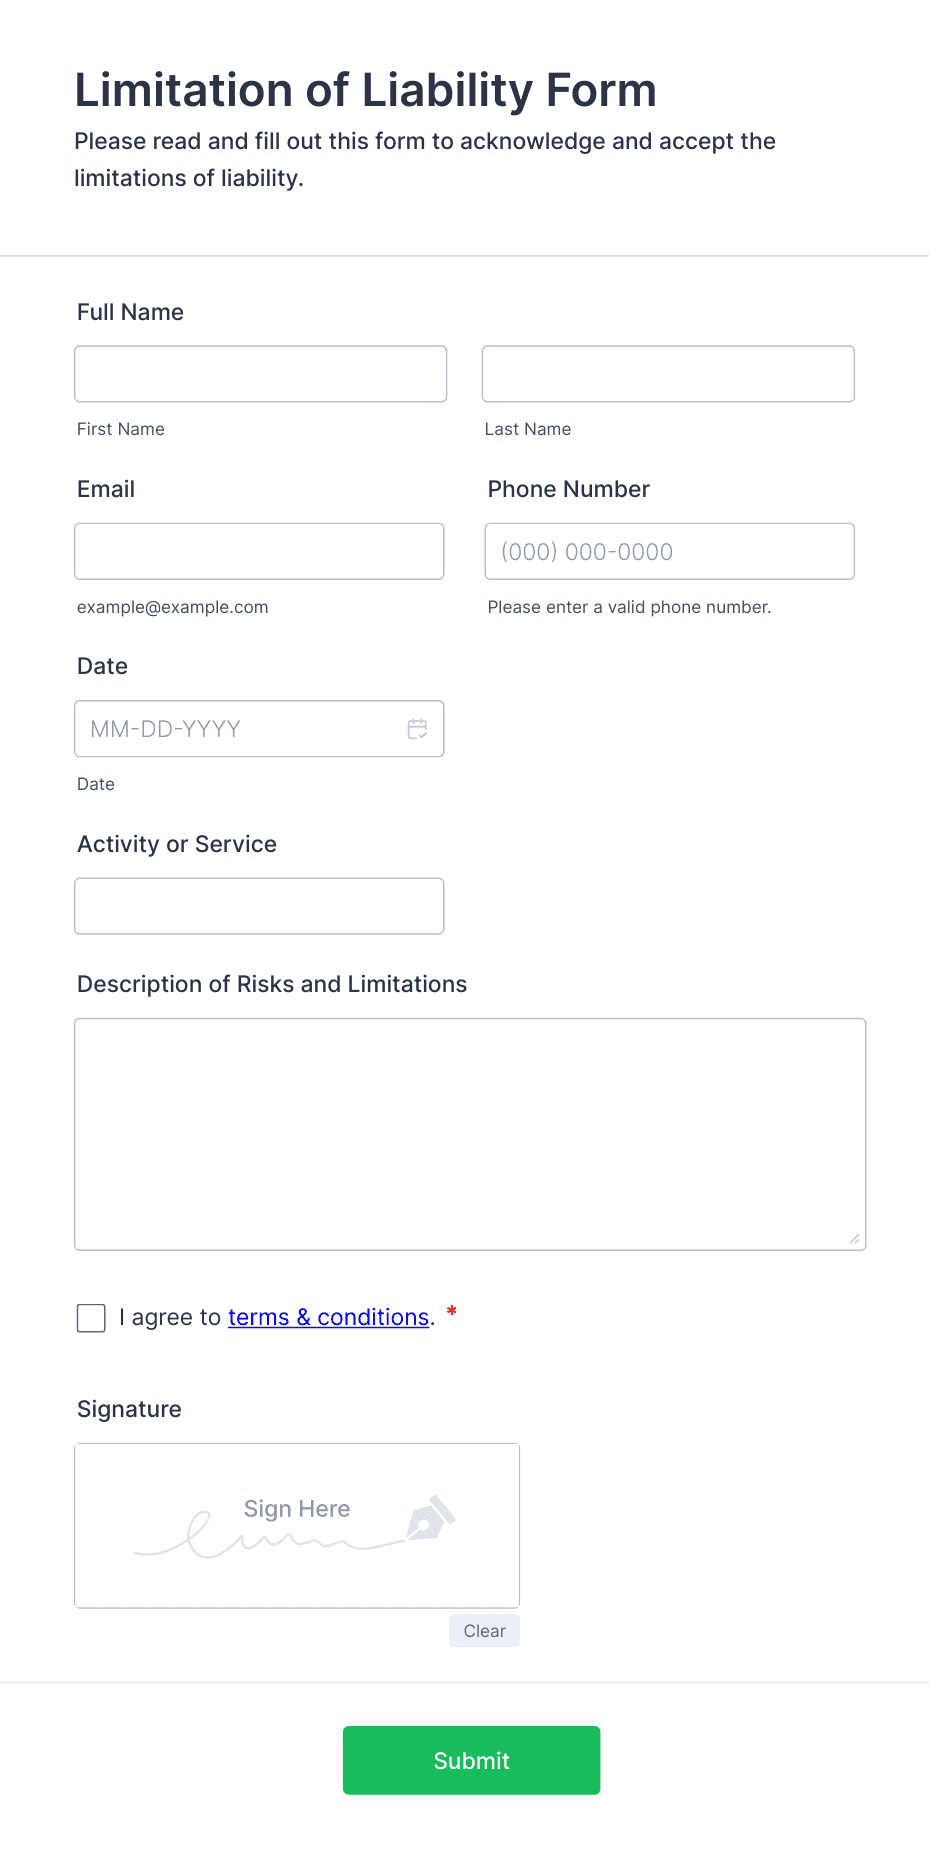Clear the signature using the Clear button
930x1851 pixels.
483,1630
